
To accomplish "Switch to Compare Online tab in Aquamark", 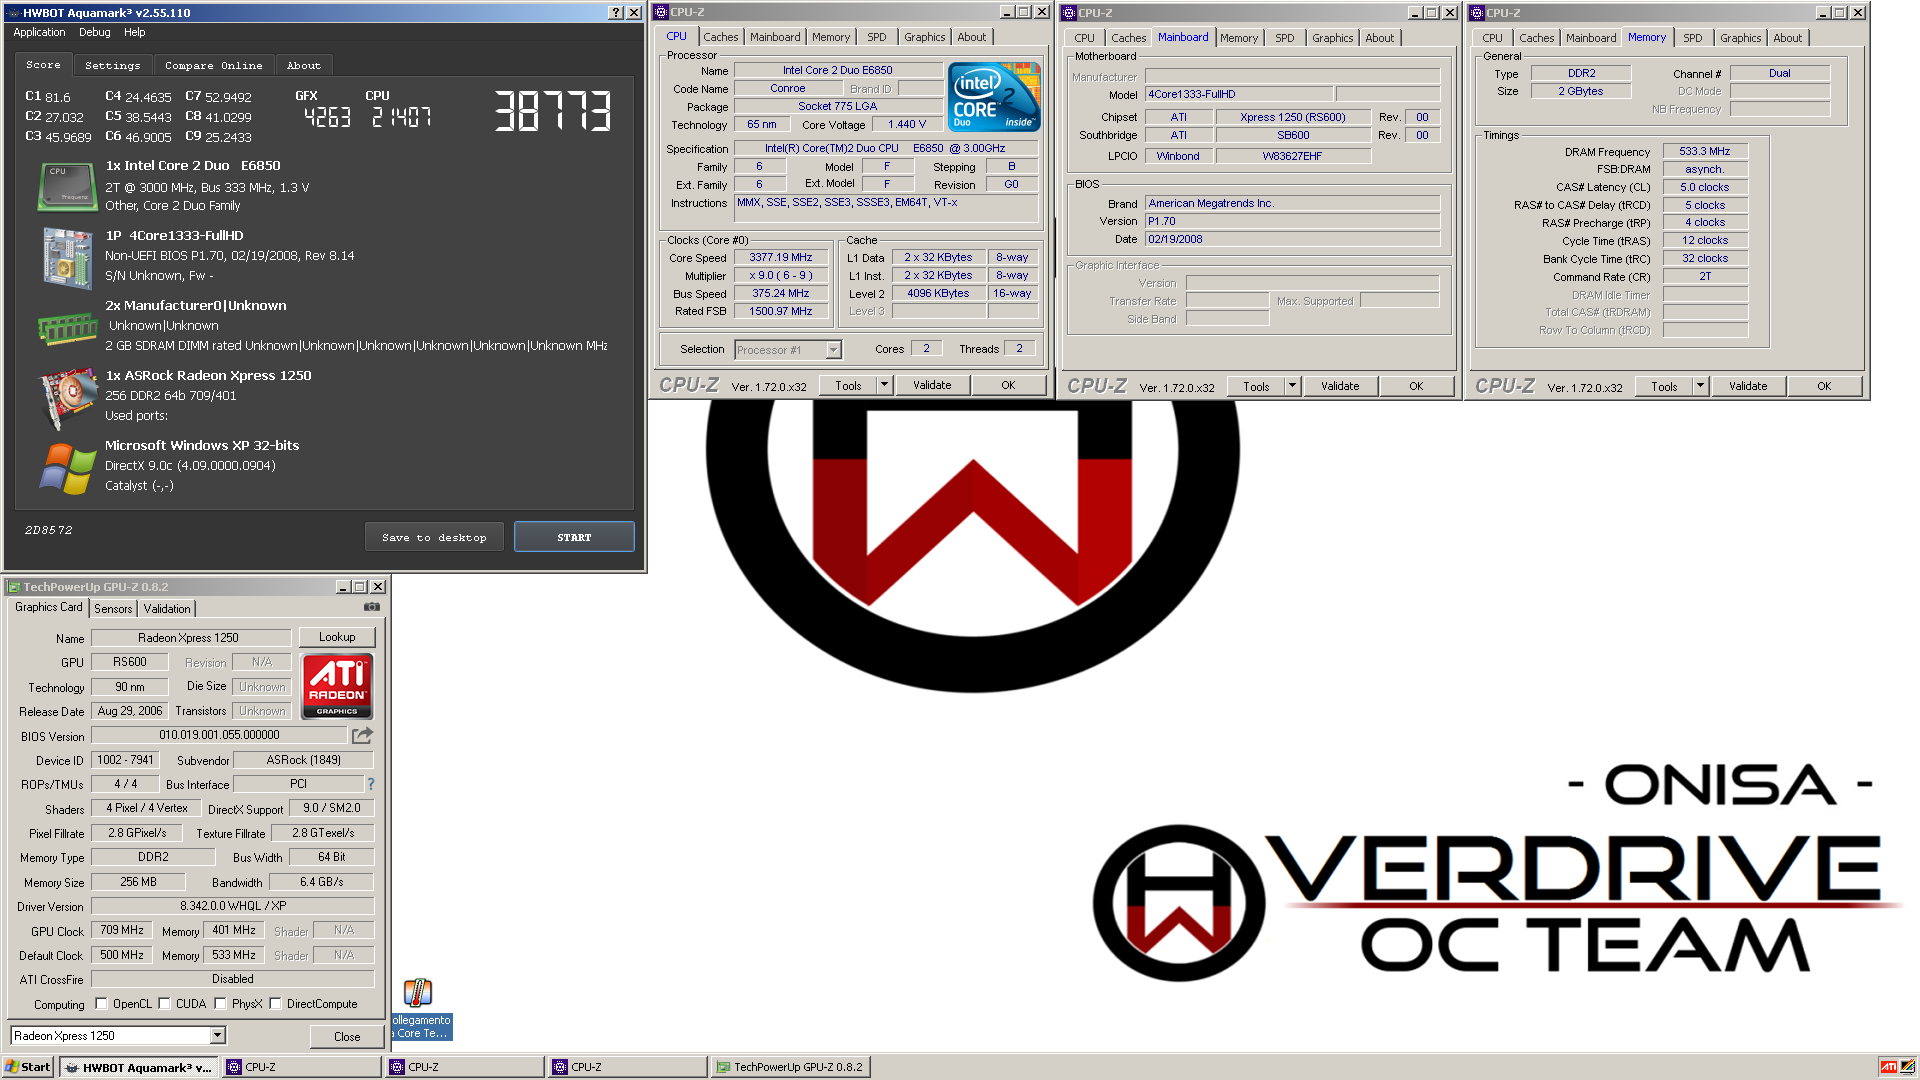I will click(x=214, y=65).
